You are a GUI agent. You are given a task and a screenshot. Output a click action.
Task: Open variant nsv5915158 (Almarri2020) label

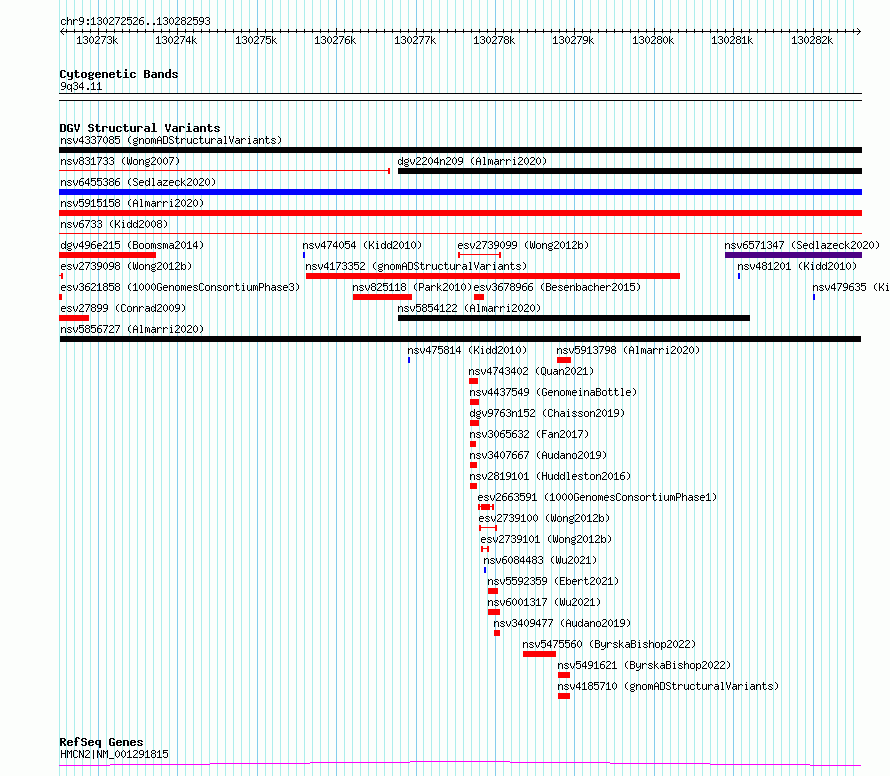[x=132, y=203]
